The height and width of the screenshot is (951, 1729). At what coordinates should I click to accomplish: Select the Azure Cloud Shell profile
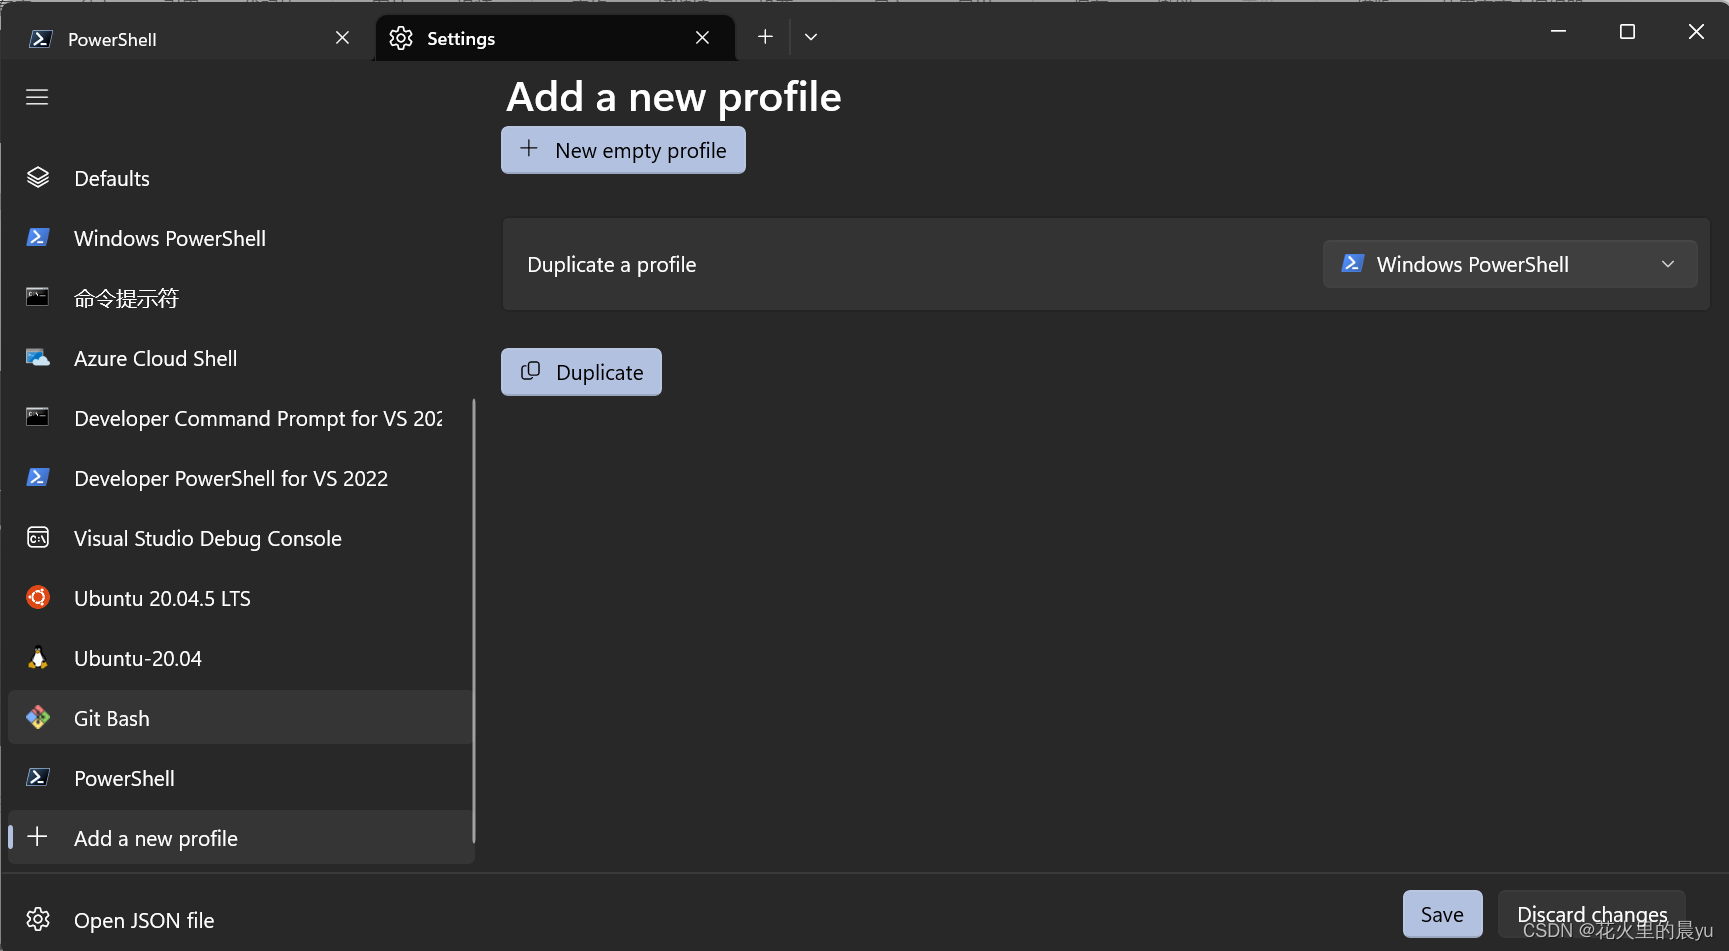tap(240, 358)
